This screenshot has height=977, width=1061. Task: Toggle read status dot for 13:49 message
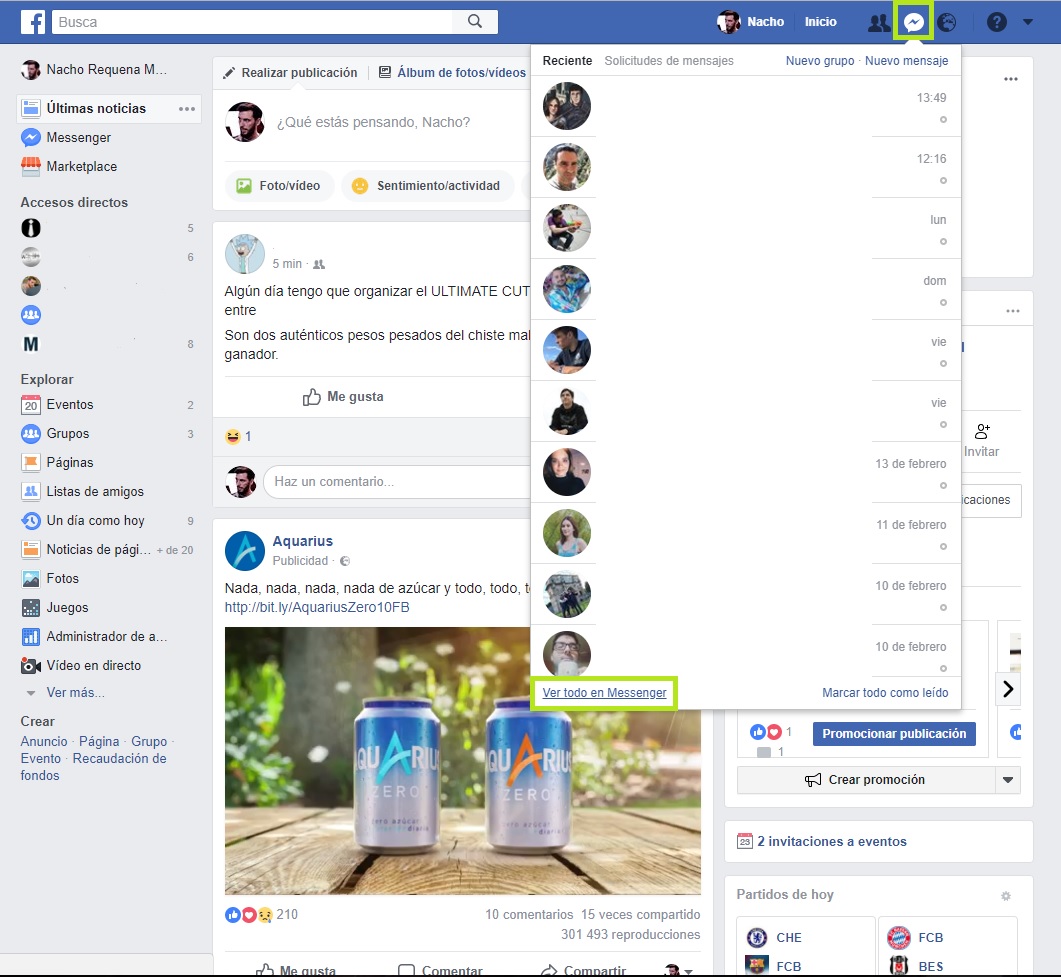click(942, 120)
